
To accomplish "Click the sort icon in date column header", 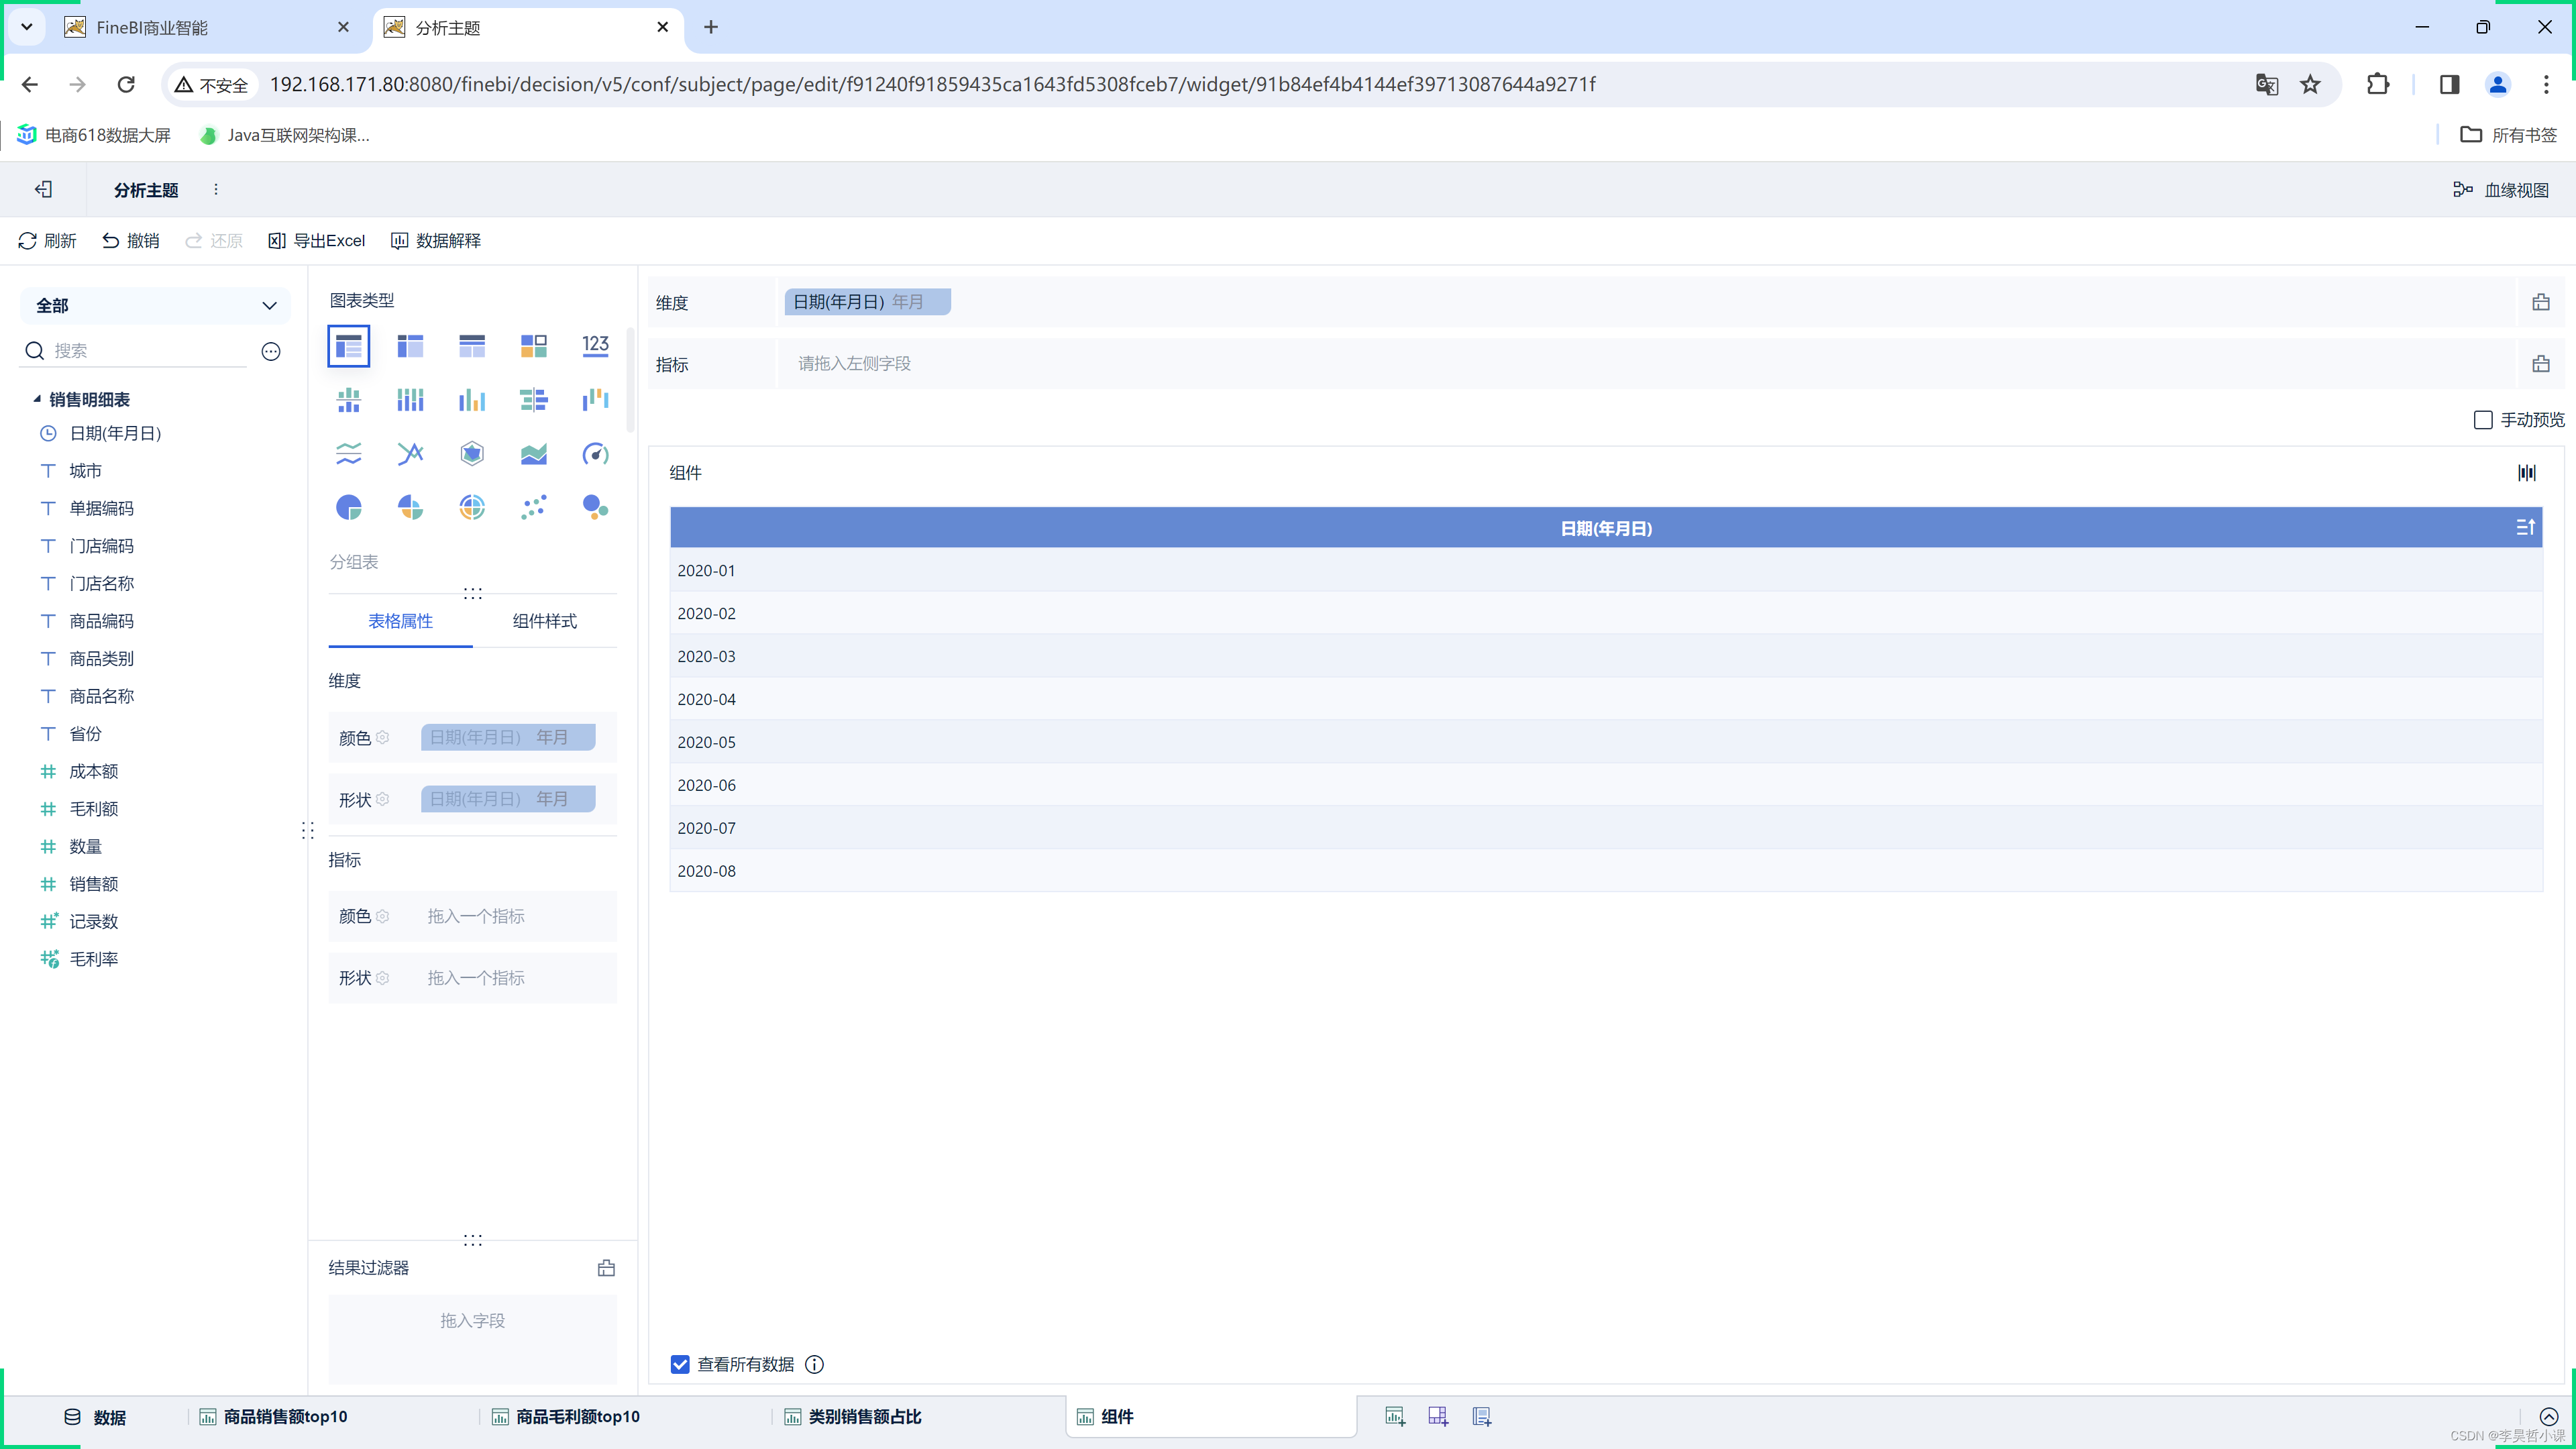I will pos(2525,527).
